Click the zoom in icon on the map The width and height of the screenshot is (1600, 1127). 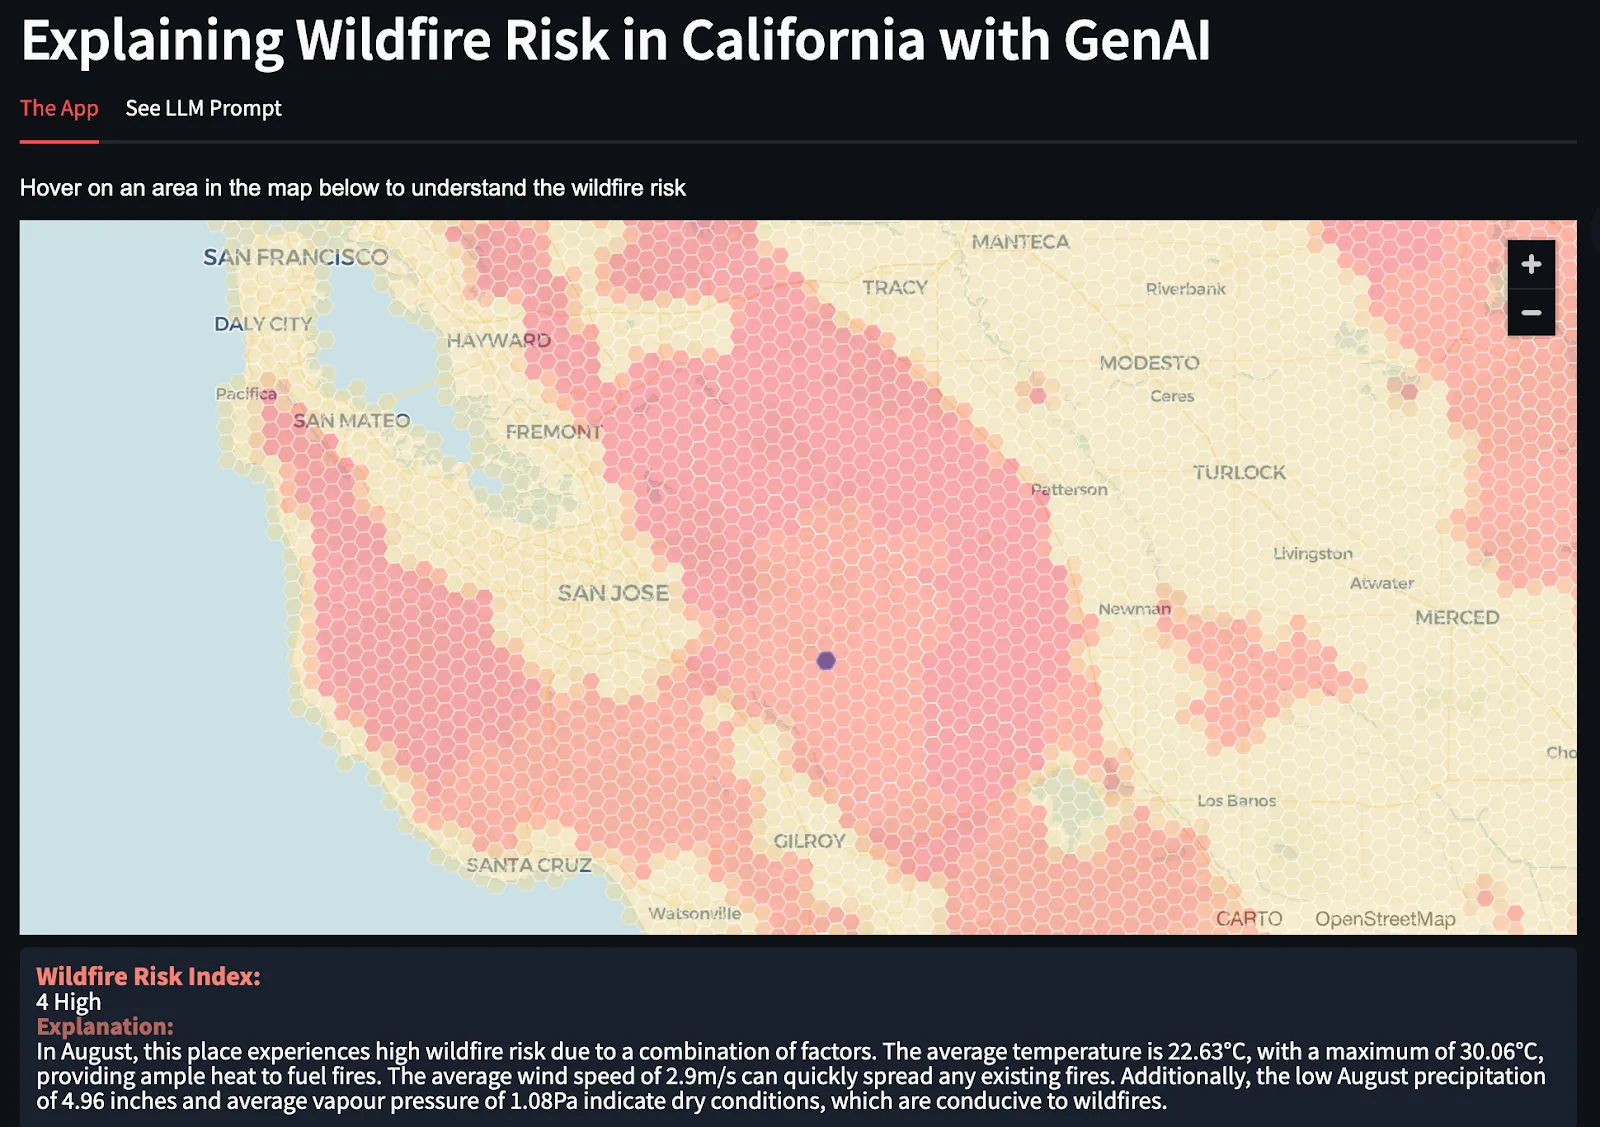[1530, 264]
